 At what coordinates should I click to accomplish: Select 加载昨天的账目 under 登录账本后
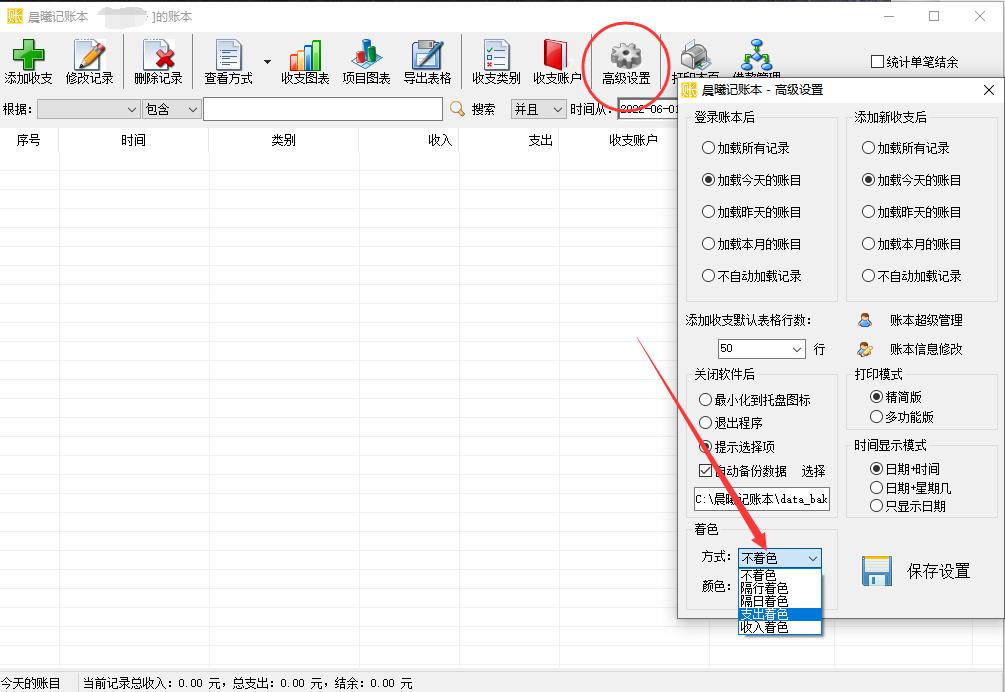[708, 212]
